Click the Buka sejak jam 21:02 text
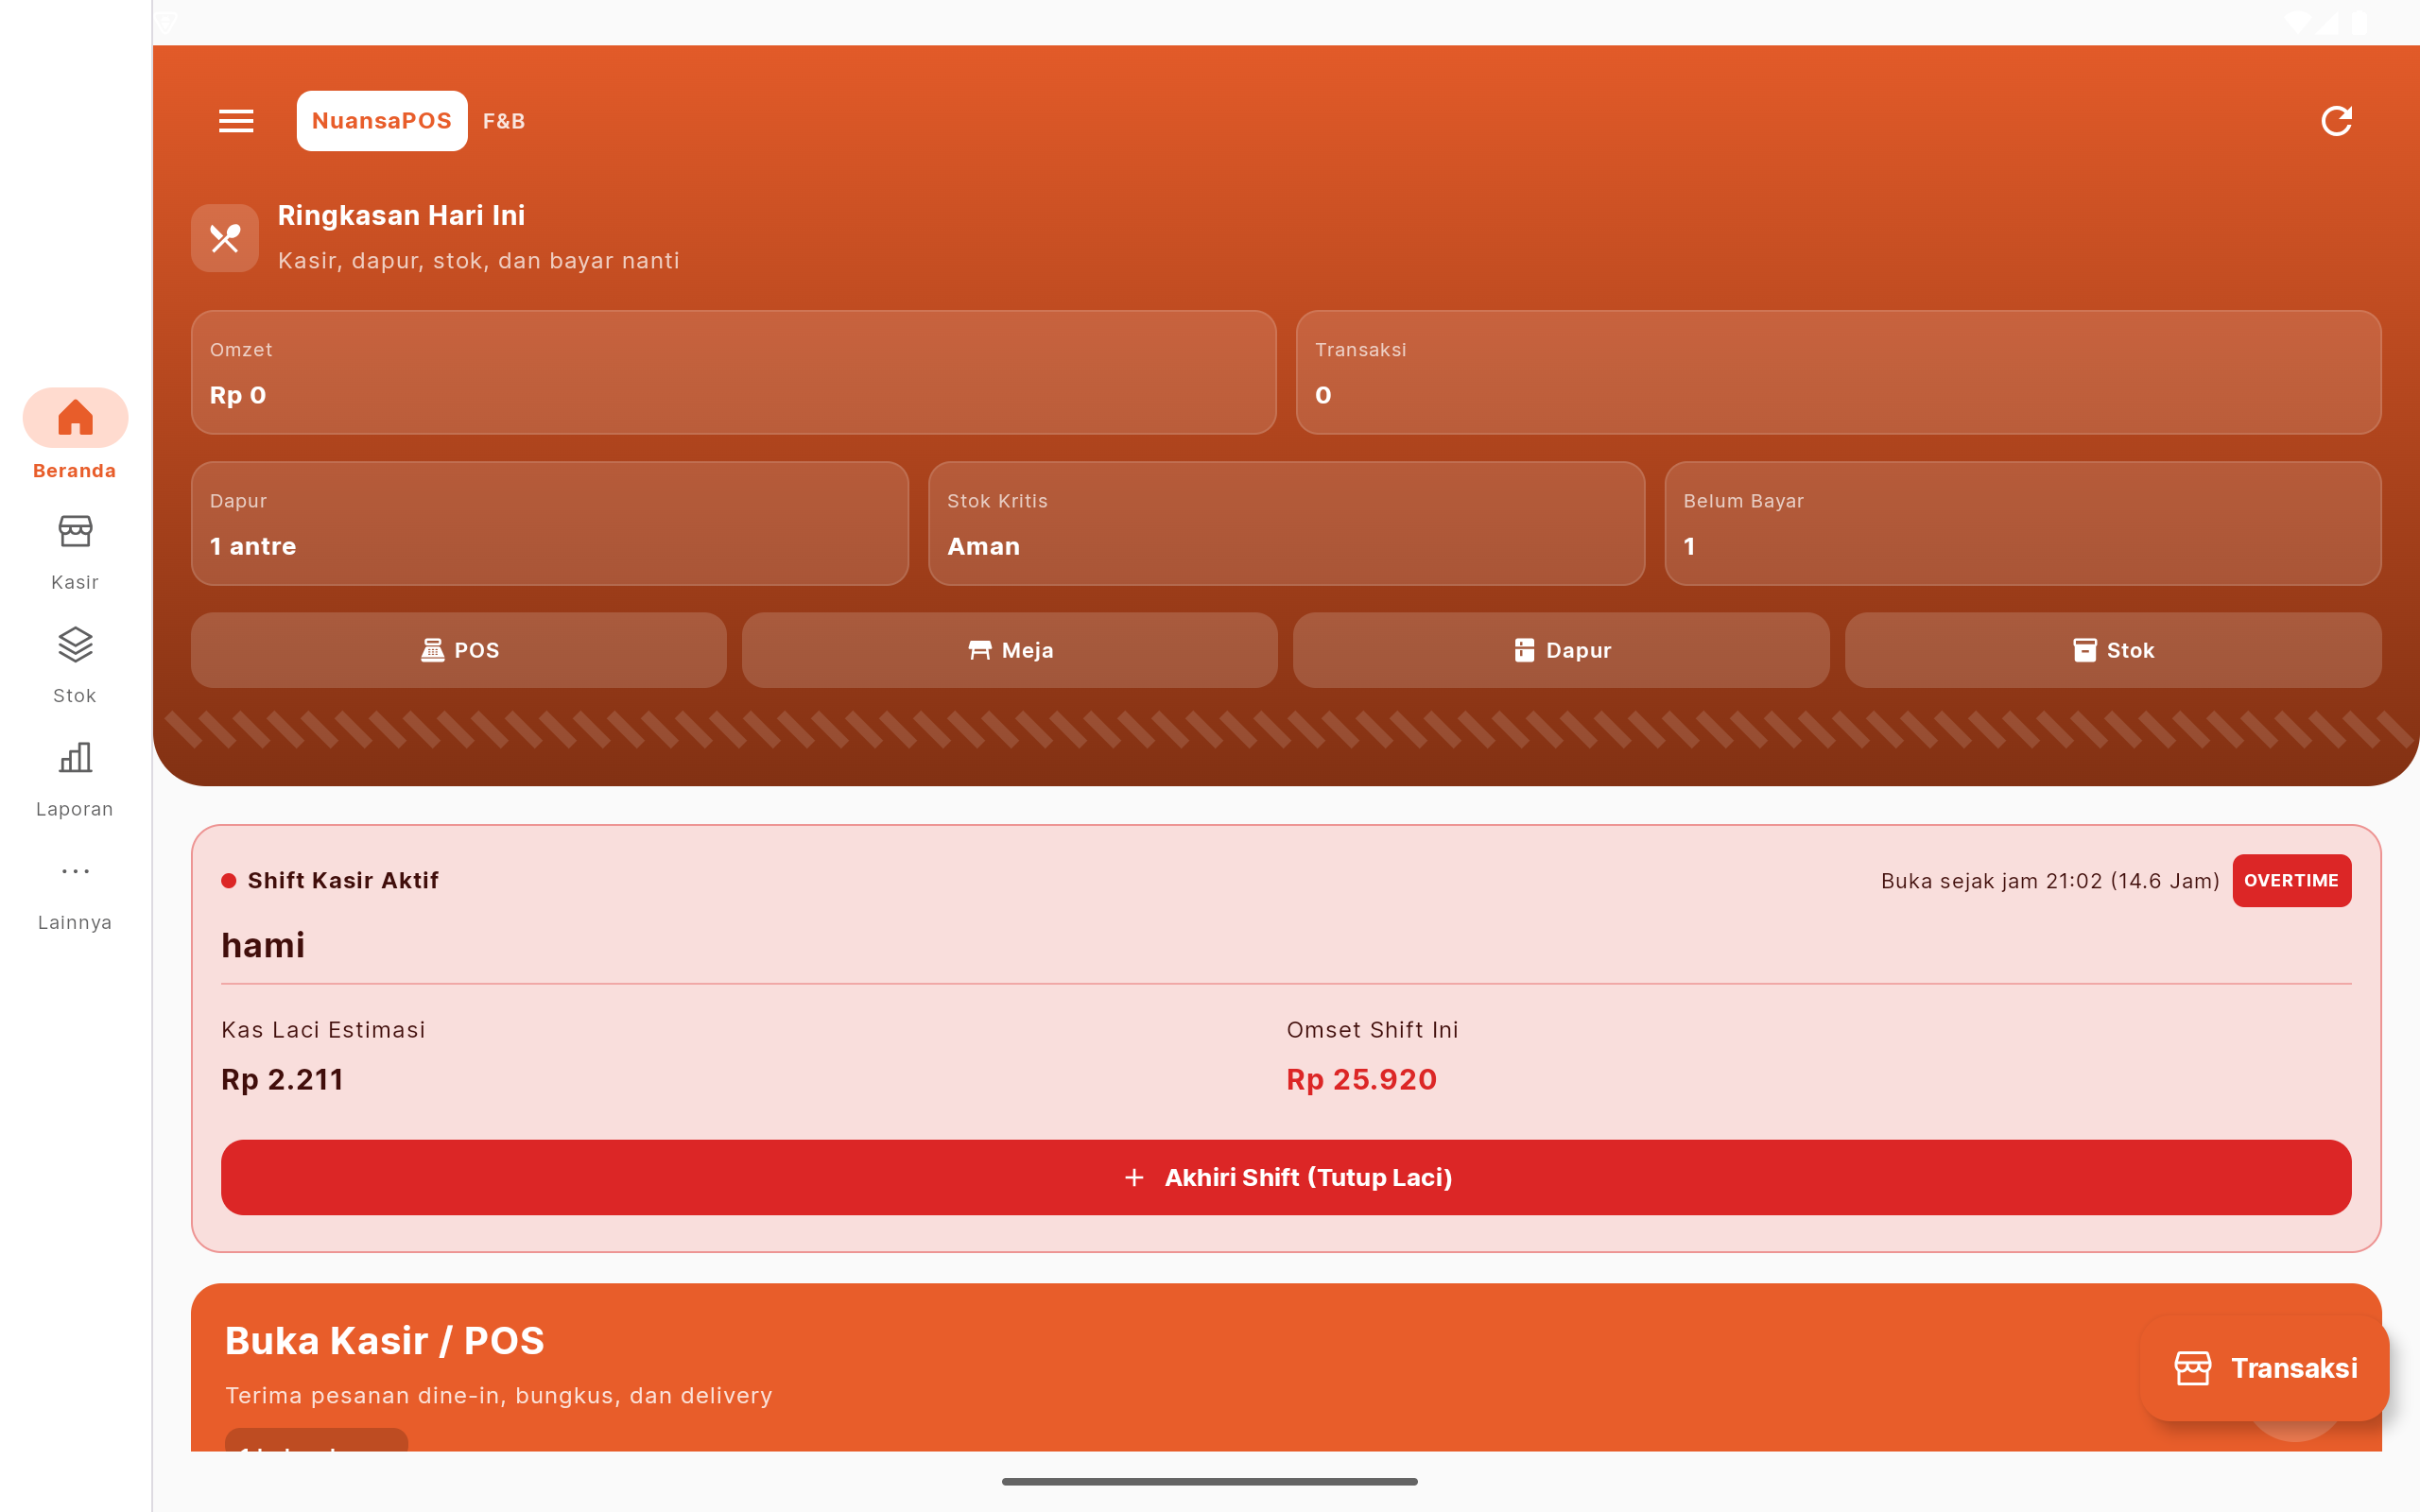2420x1512 pixels. click(2050, 881)
